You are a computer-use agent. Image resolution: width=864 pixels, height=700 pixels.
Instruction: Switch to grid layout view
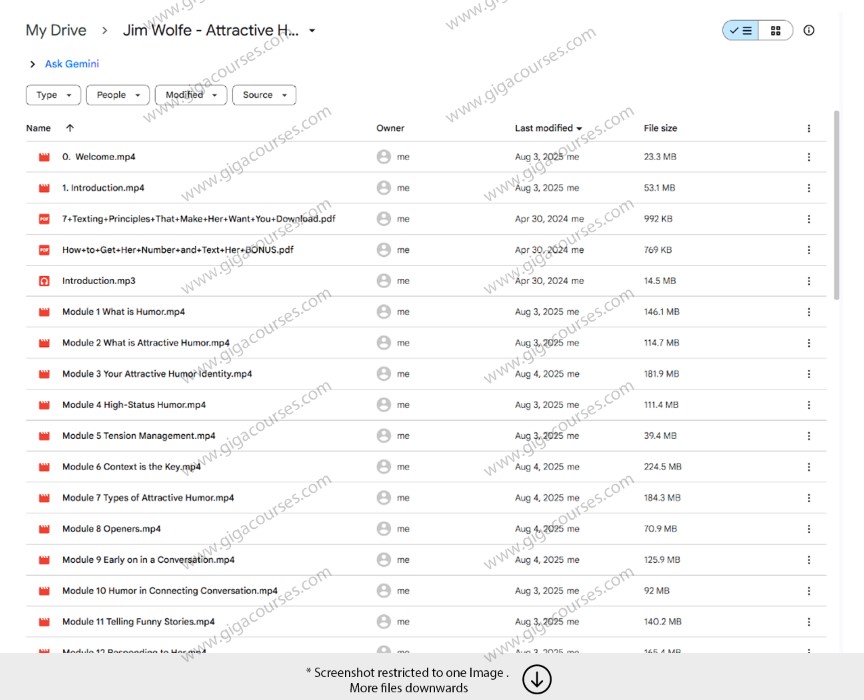pyautogui.click(x=775, y=31)
